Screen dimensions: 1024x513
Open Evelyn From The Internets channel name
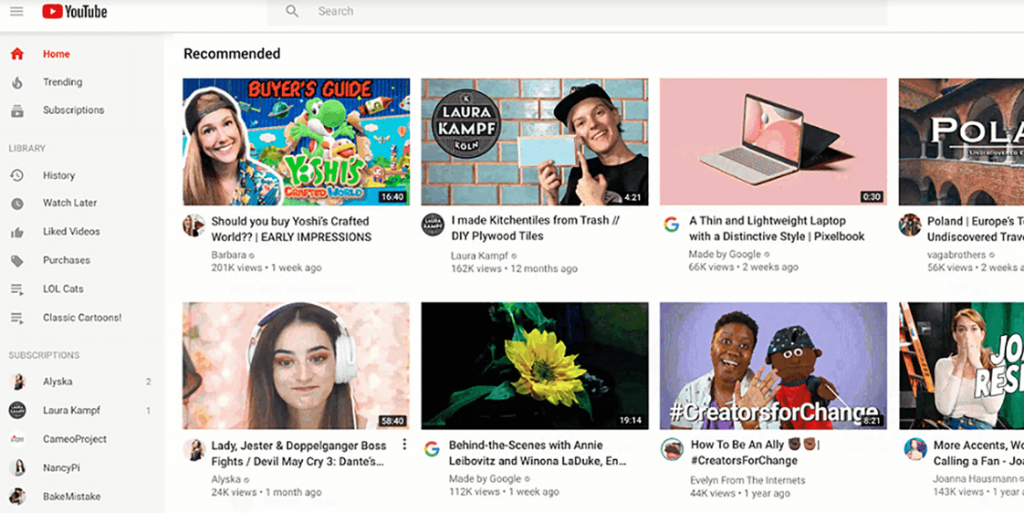tap(748, 480)
